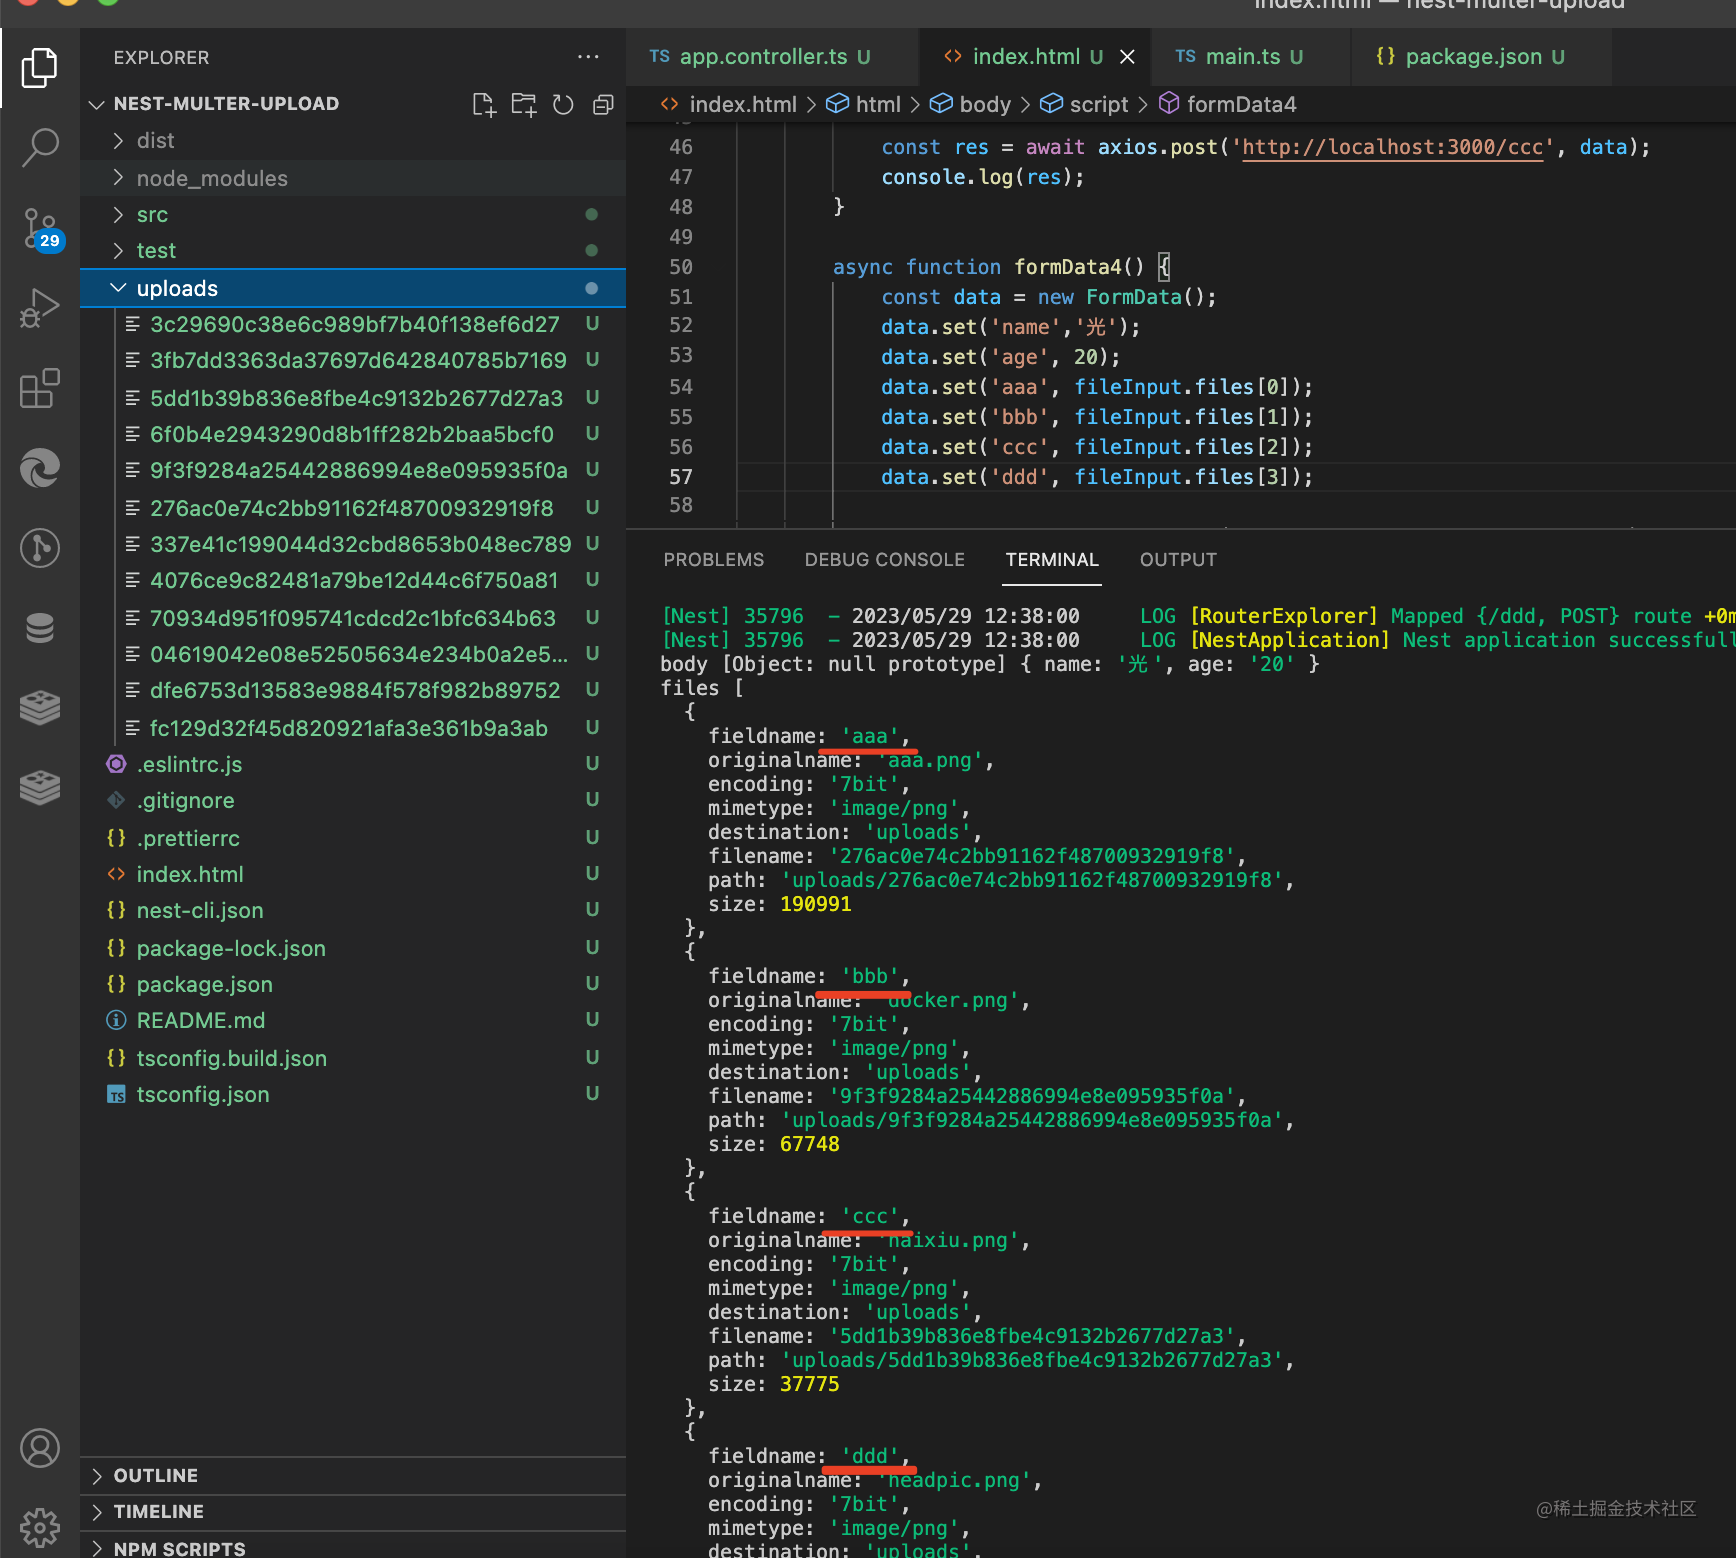Open the Accounts icon in activity bar
The image size is (1736, 1558).
40,1448
